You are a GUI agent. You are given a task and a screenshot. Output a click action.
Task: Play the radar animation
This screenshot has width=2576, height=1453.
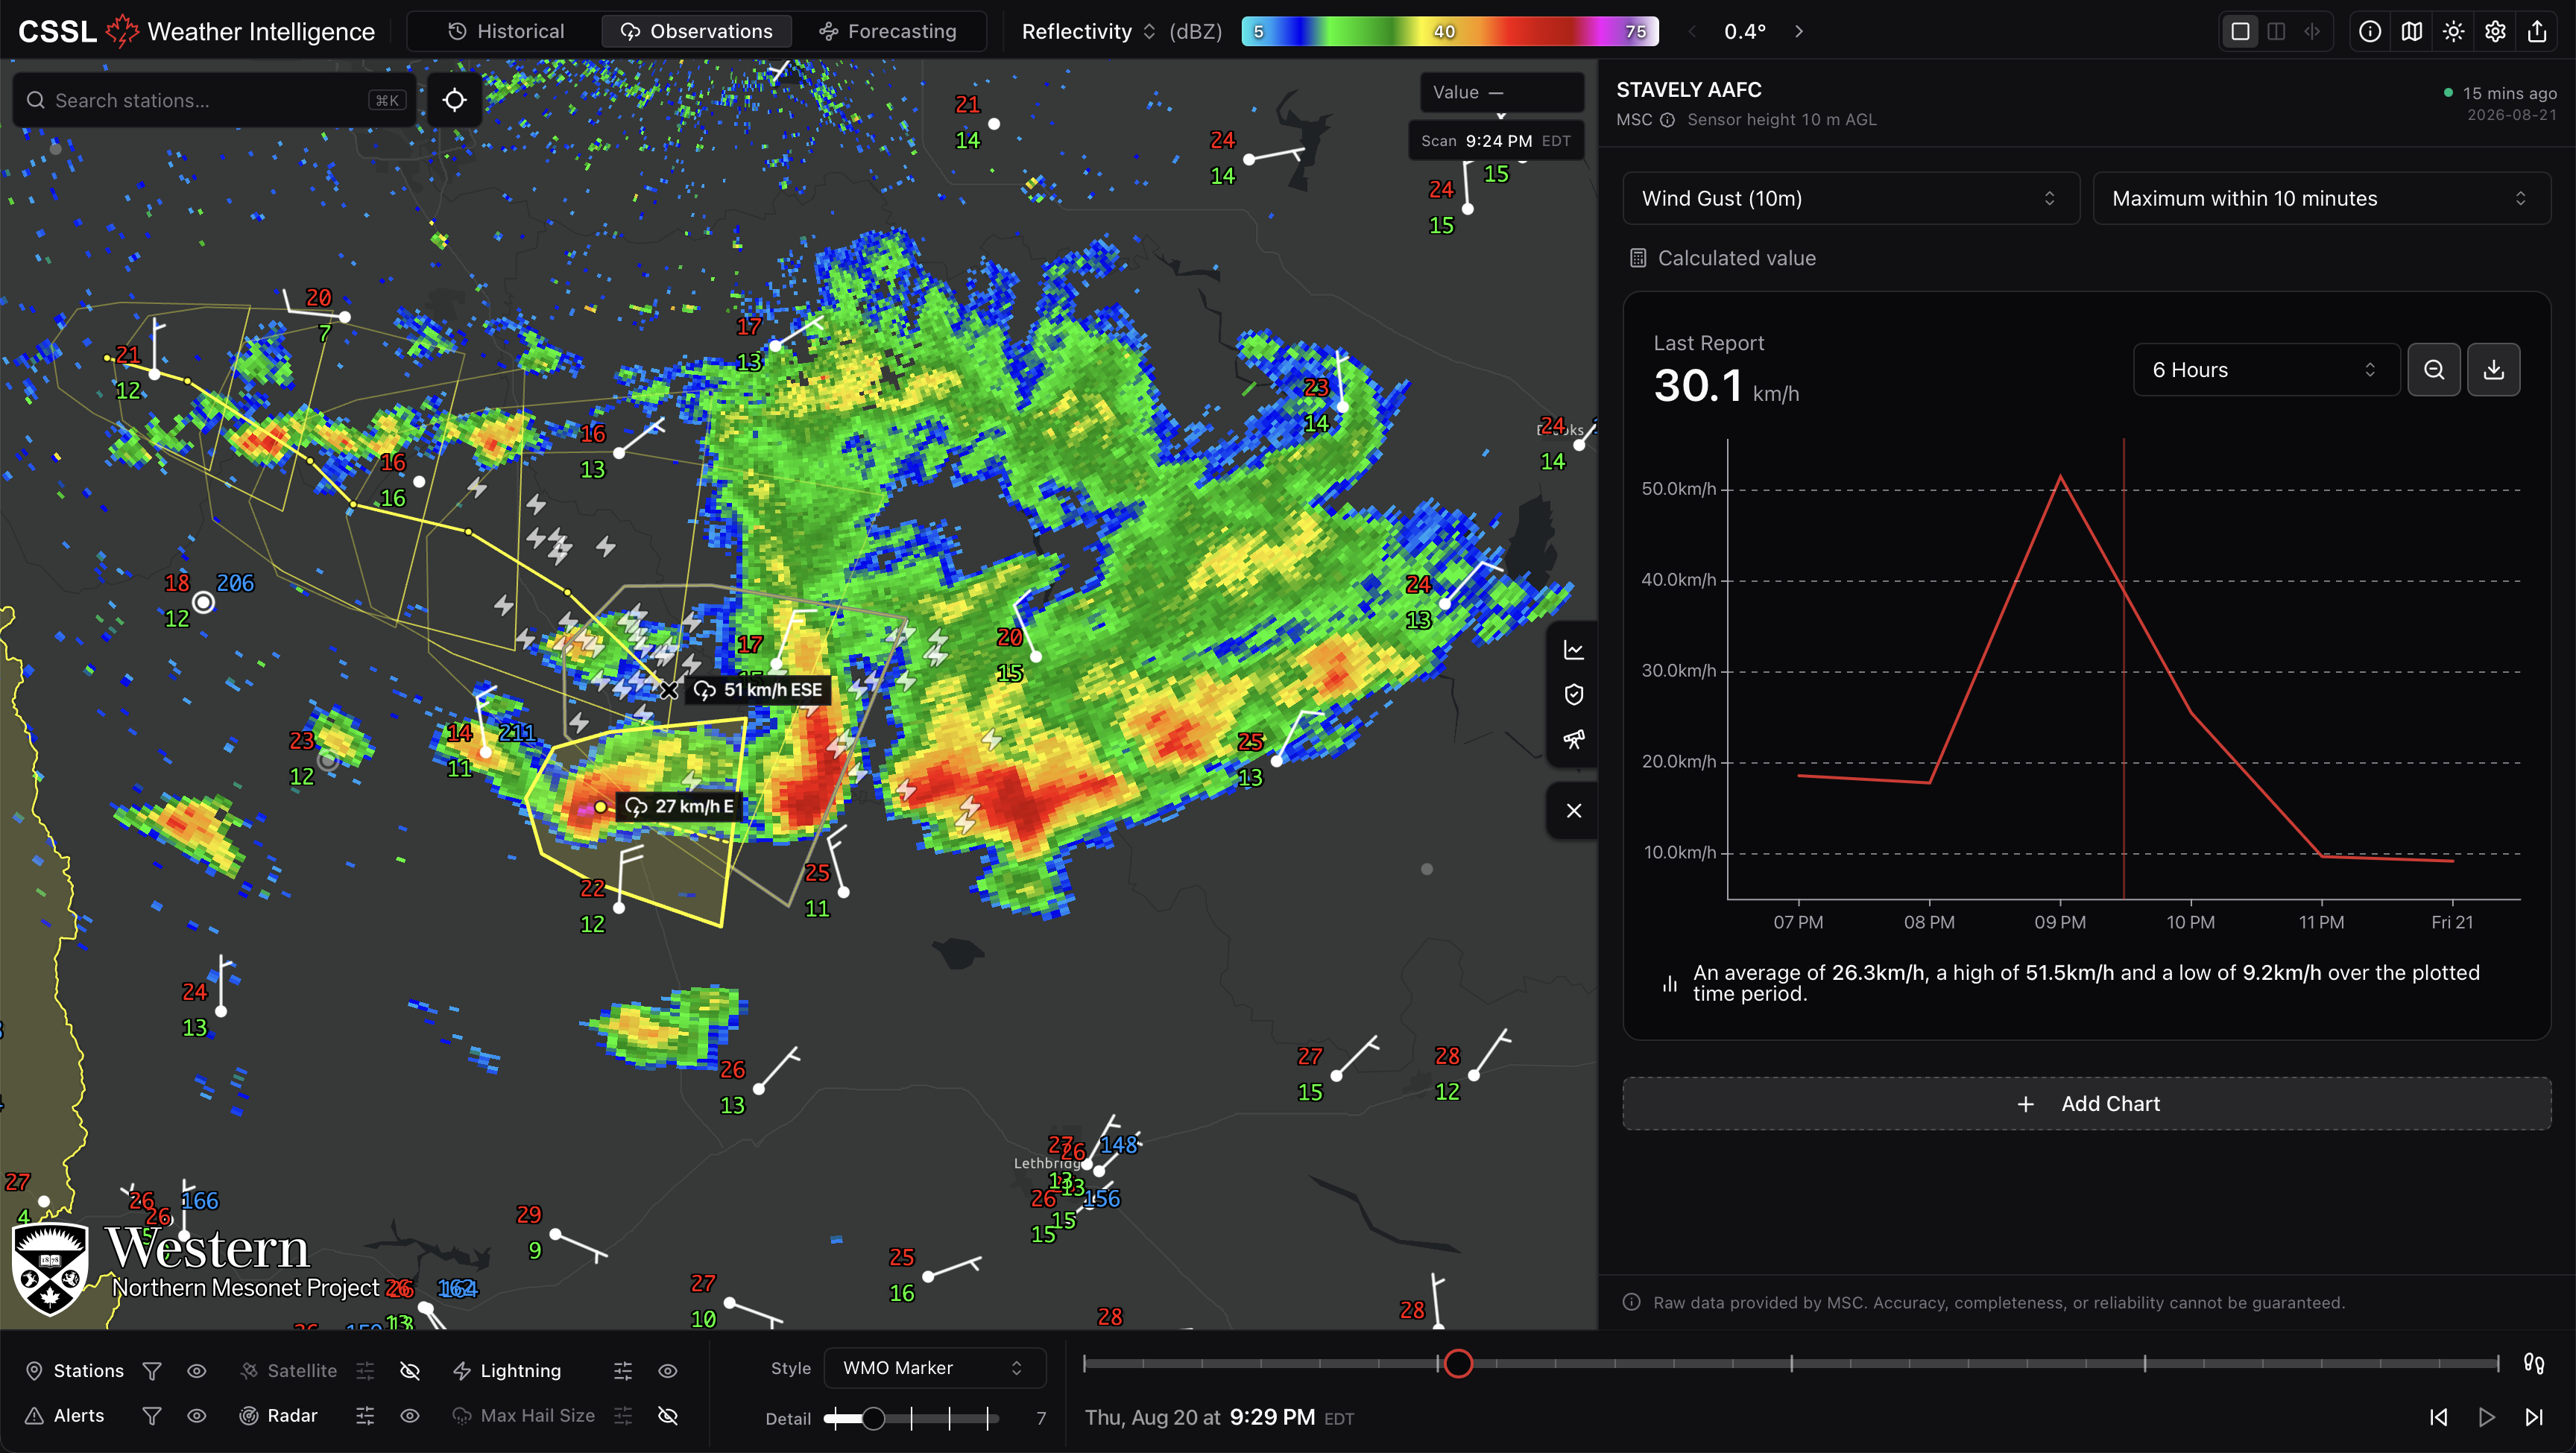(x=2486, y=1418)
